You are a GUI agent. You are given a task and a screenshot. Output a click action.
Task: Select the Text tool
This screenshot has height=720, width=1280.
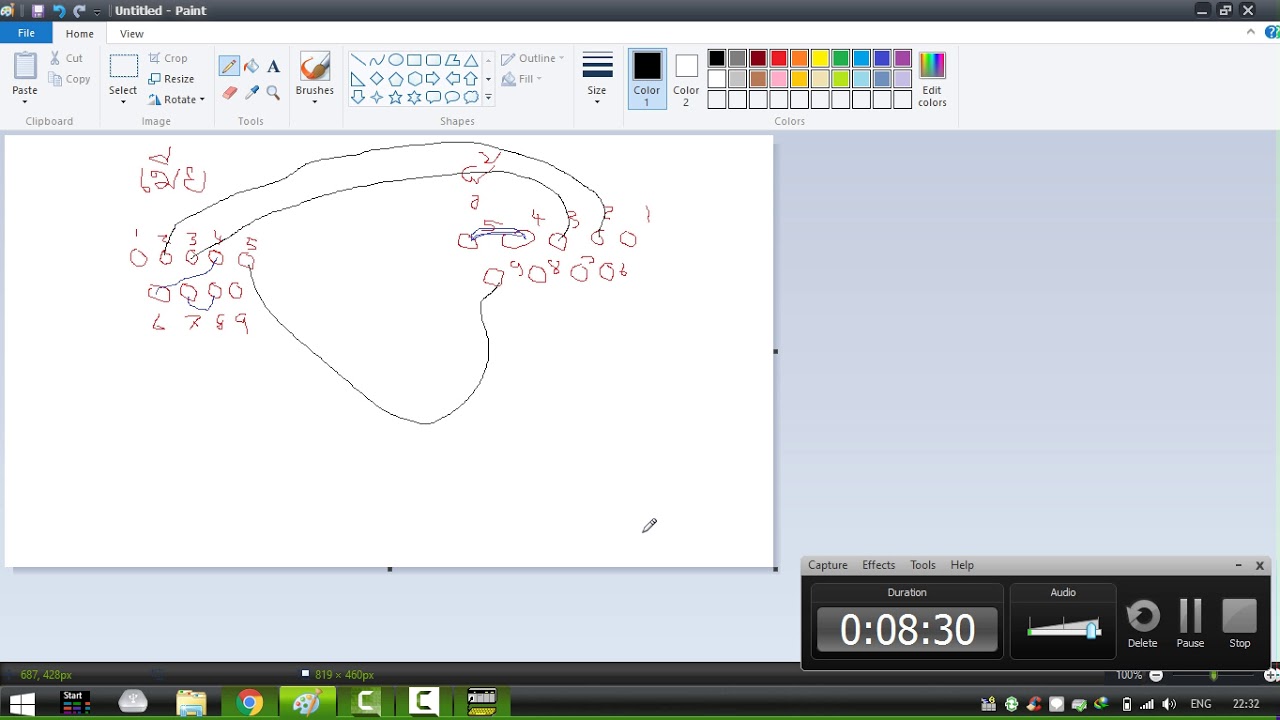(273, 66)
